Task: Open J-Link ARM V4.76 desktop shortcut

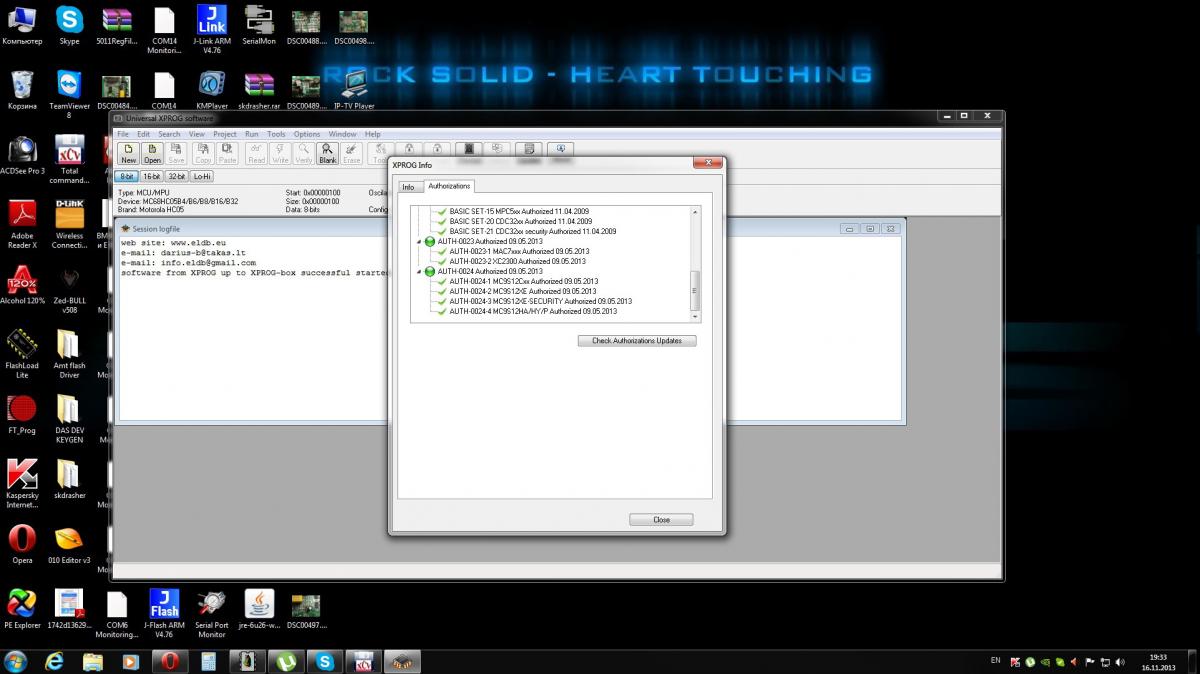Action: tap(211, 22)
